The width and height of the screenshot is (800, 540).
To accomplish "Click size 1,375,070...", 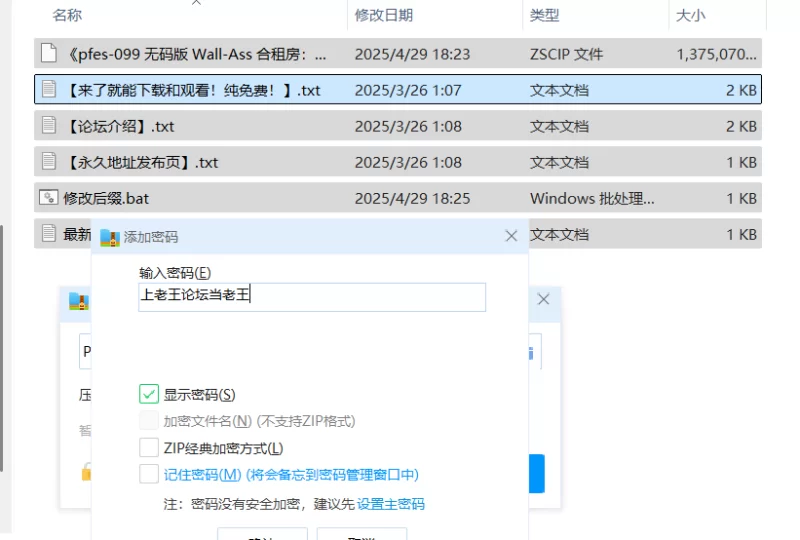I will tap(716, 54).
